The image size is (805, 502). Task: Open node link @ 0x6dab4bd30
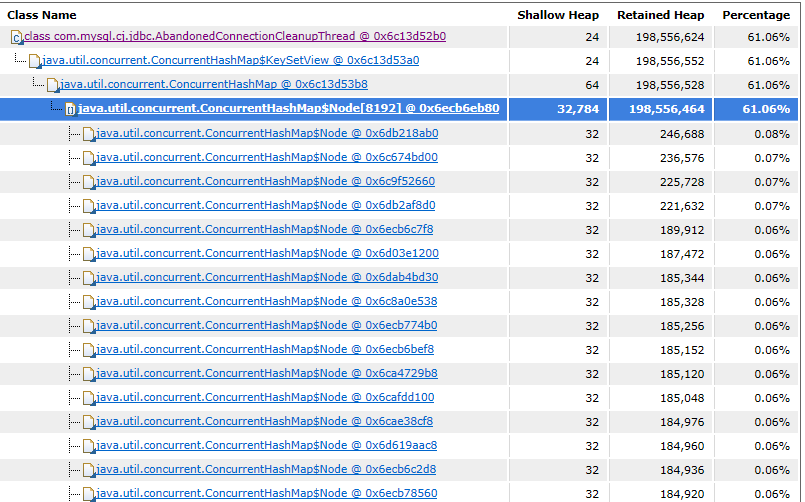tap(267, 277)
